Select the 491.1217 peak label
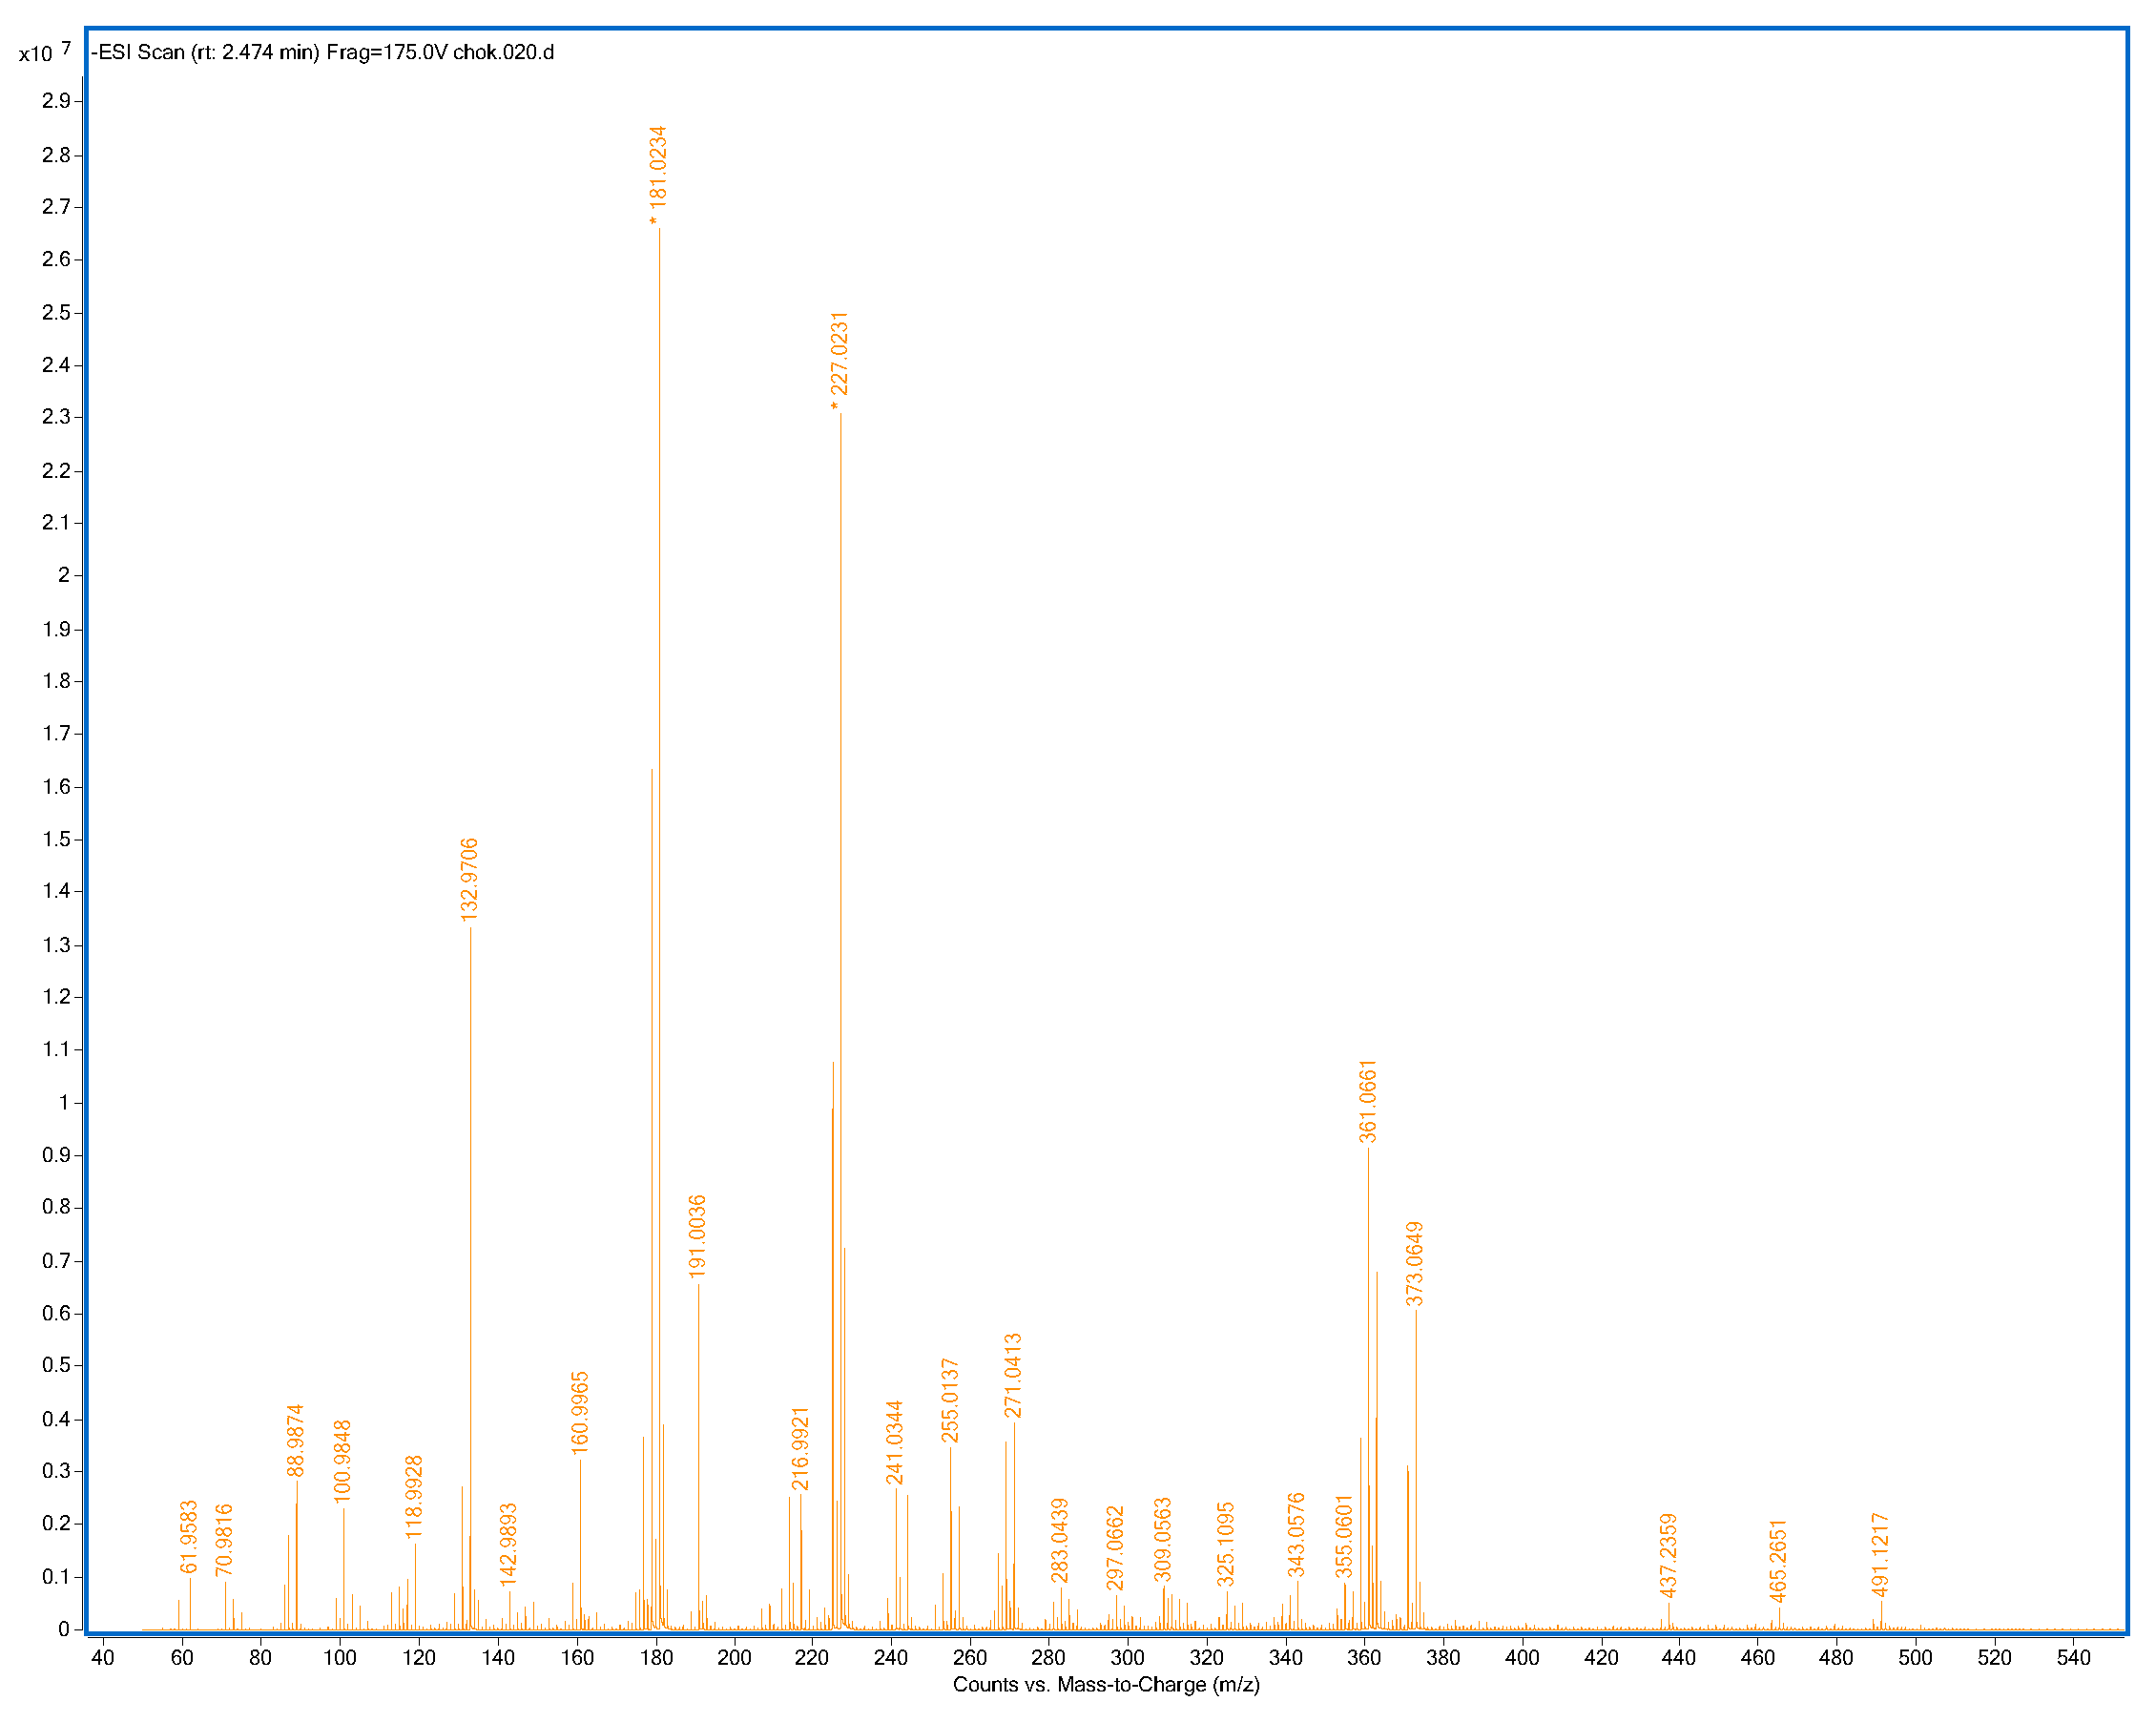Viewport: 2156px width, 1722px height. [1880, 1555]
